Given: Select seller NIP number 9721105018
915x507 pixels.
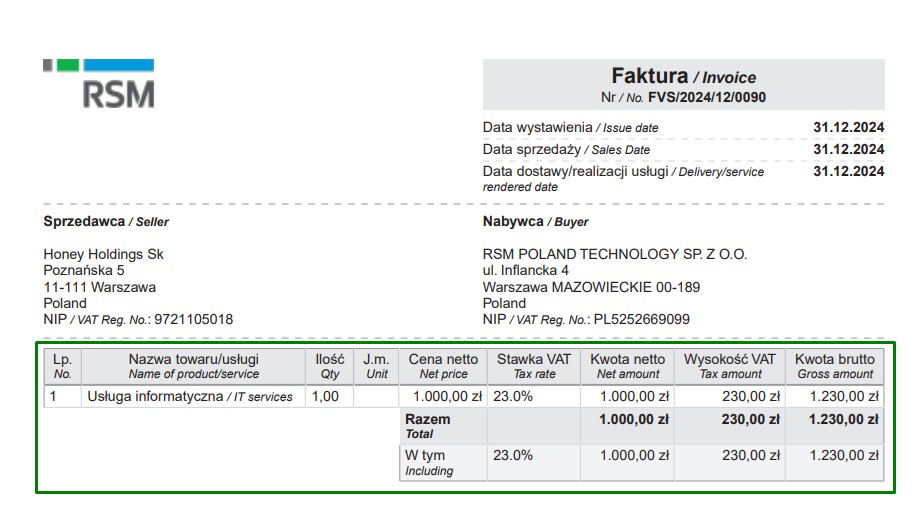Looking at the screenshot, I should click(194, 319).
